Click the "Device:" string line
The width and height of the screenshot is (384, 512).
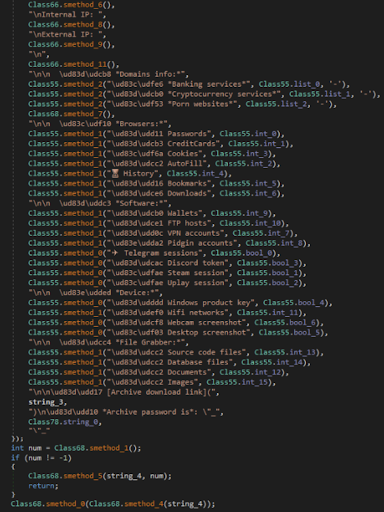(x=96, y=293)
